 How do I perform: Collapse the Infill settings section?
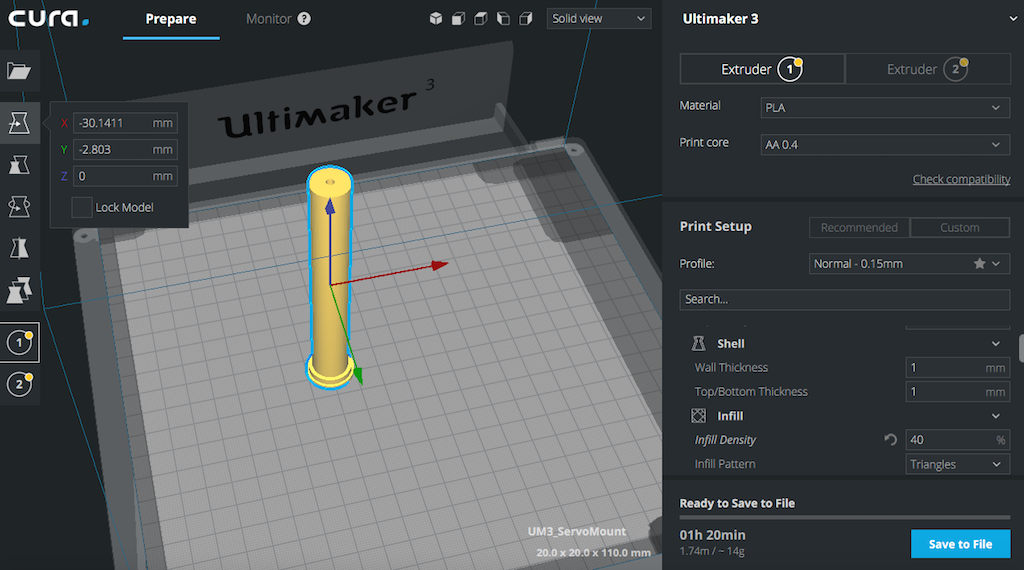tap(995, 416)
